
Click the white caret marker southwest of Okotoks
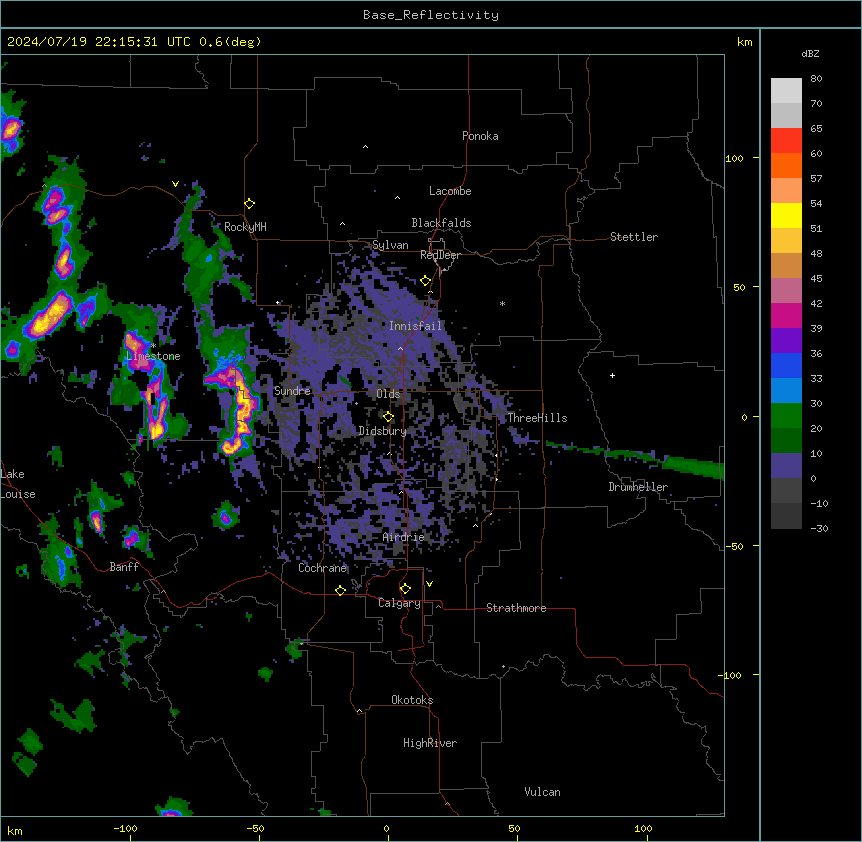click(x=360, y=711)
